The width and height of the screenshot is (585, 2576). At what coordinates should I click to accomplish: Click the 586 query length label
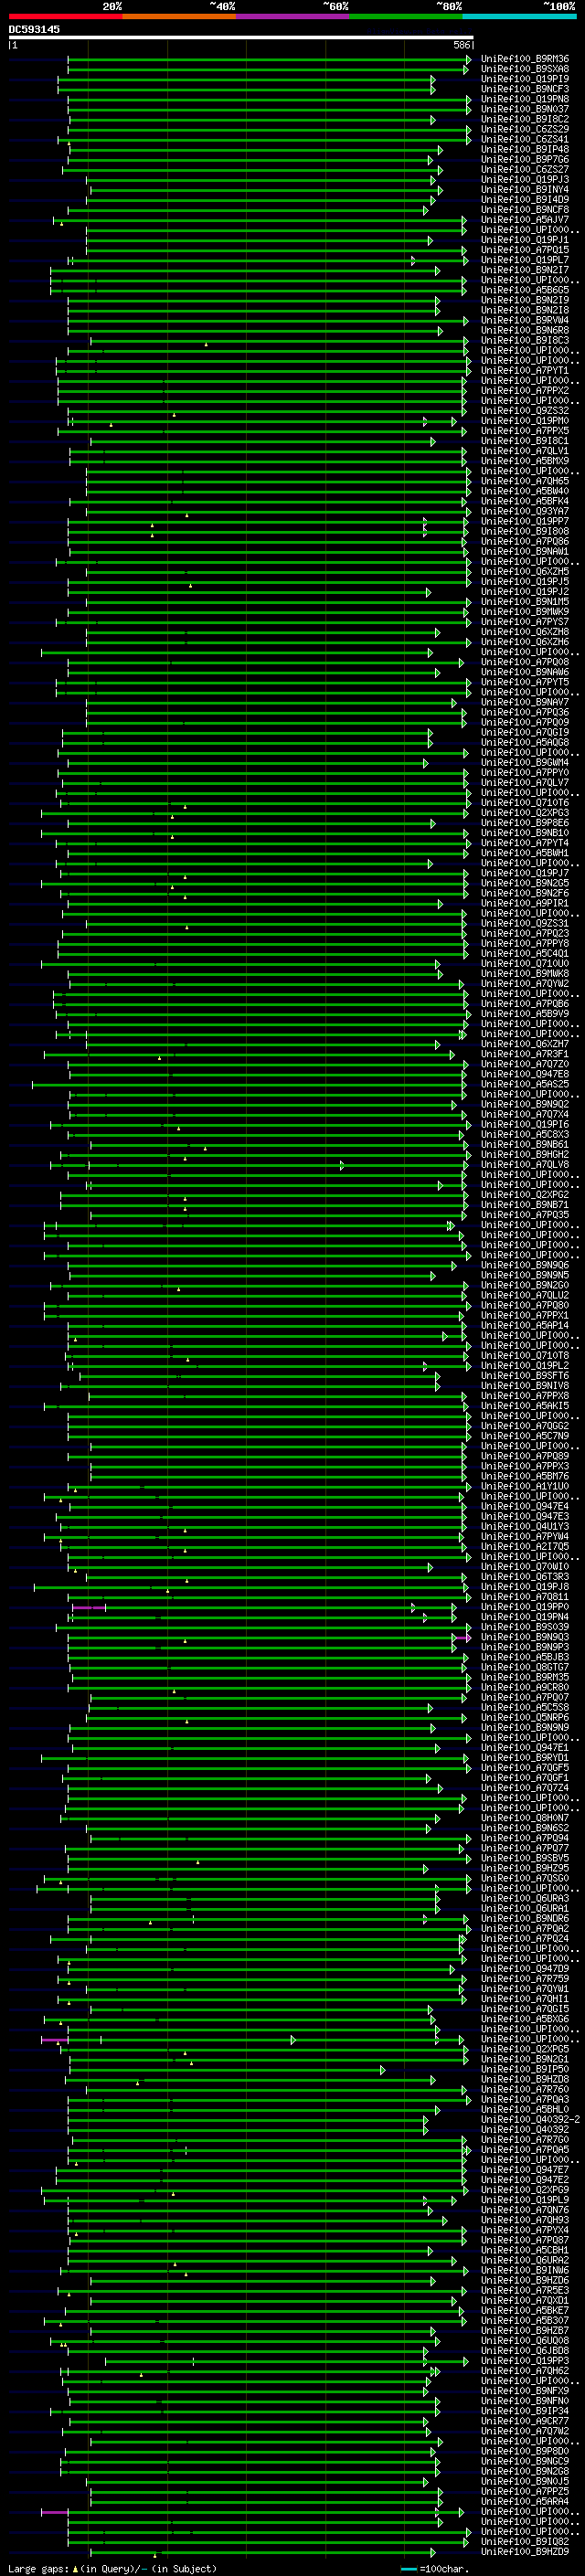[461, 45]
